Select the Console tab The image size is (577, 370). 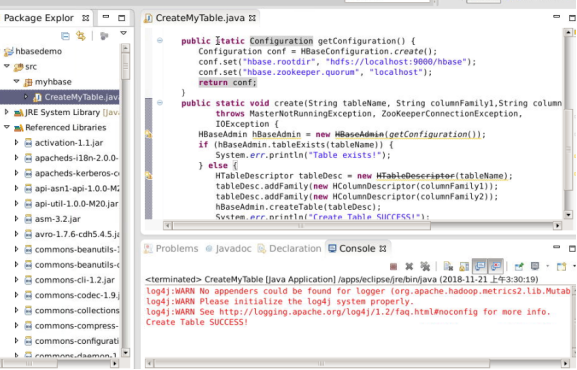click(357, 249)
